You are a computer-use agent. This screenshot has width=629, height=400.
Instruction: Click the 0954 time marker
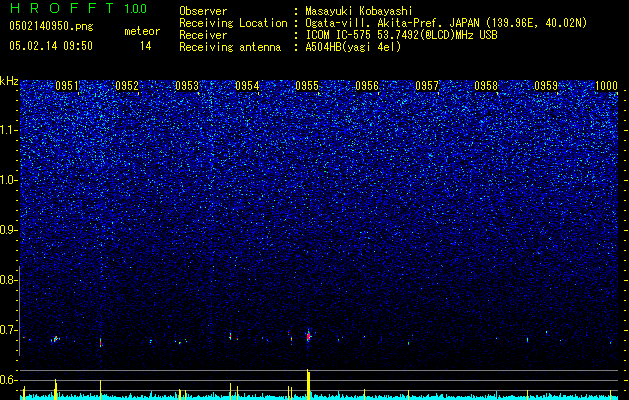[x=247, y=86]
